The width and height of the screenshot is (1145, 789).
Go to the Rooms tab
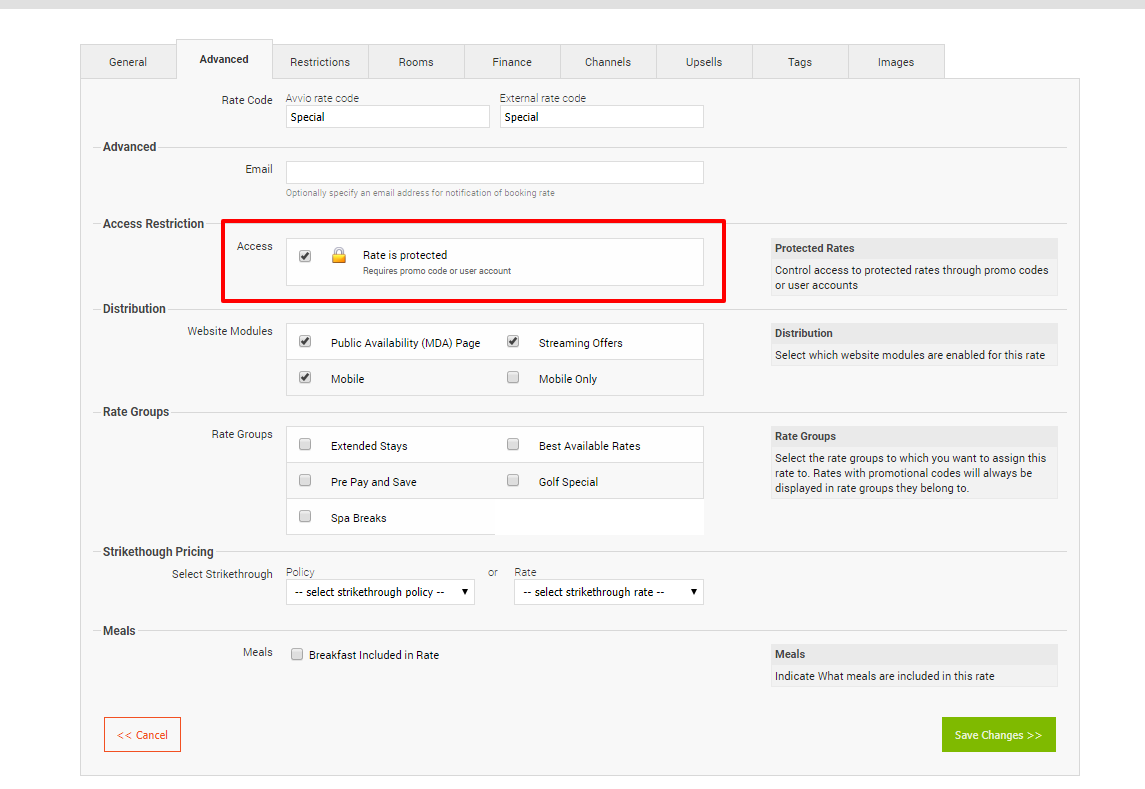click(416, 62)
